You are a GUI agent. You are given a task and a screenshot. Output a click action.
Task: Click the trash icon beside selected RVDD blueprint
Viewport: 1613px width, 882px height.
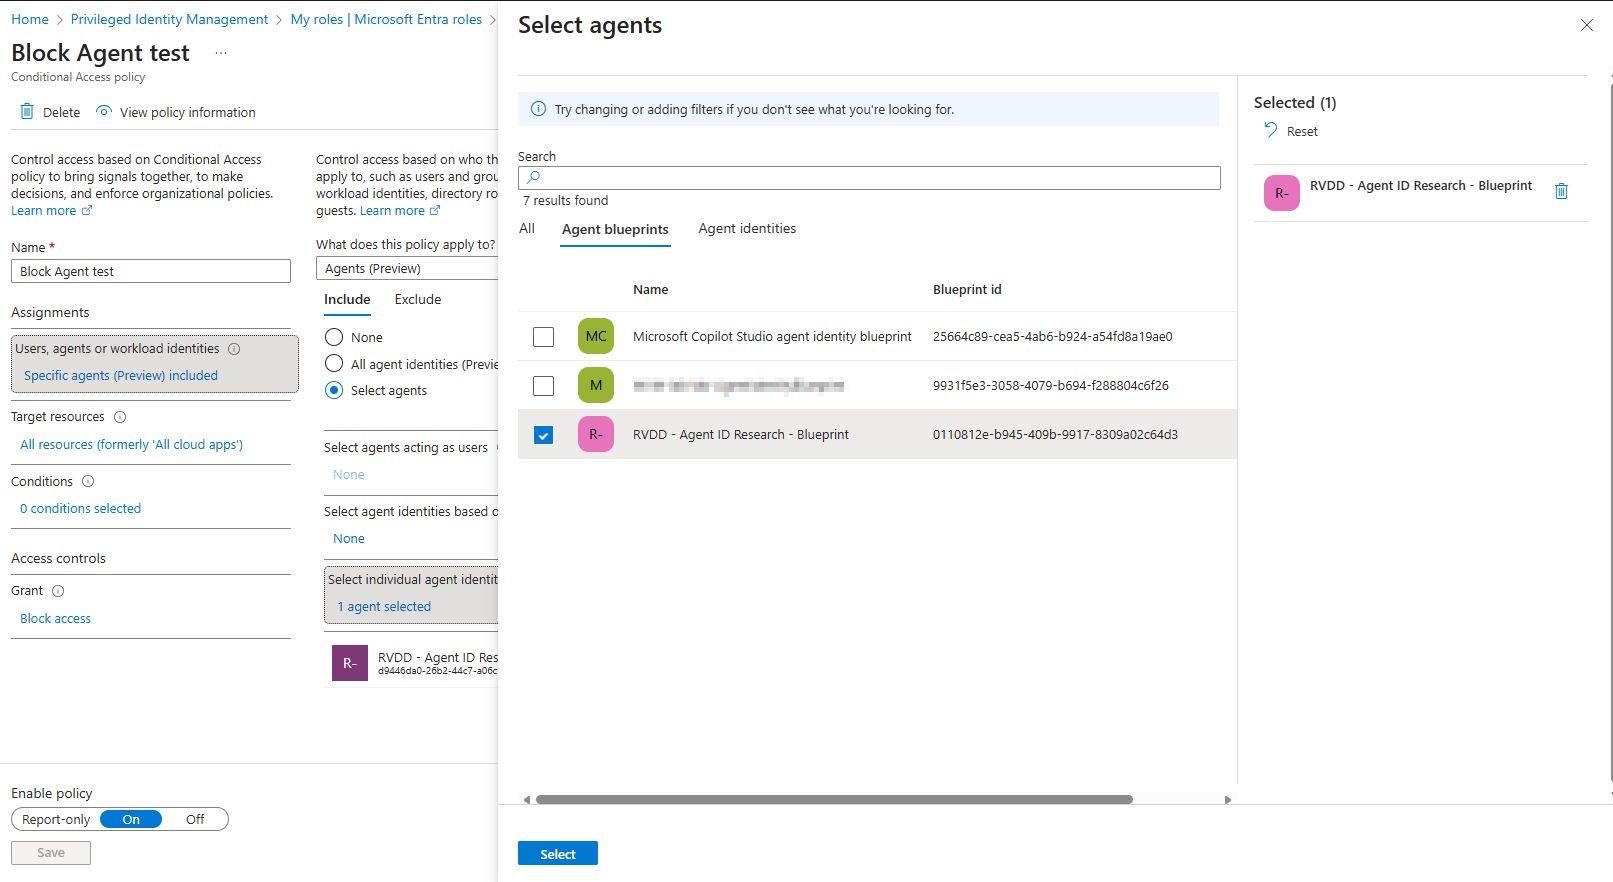point(1561,191)
